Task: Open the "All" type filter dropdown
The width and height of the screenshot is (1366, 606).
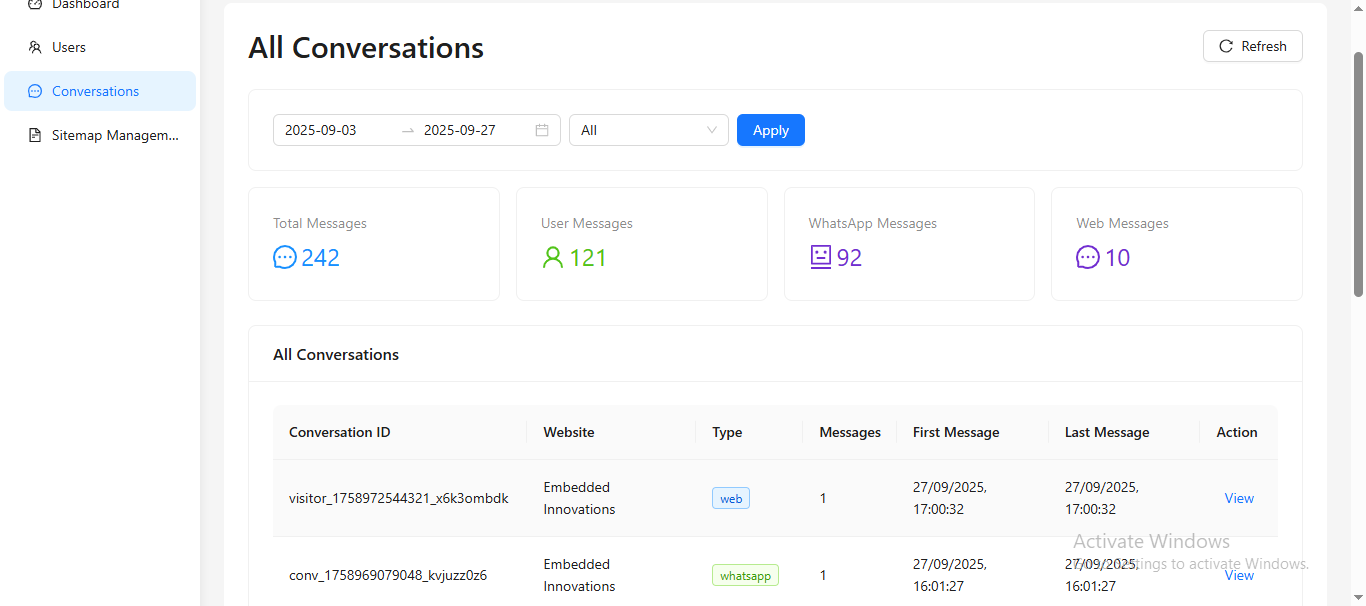Action: pyautogui.click(x=648, y=130)
